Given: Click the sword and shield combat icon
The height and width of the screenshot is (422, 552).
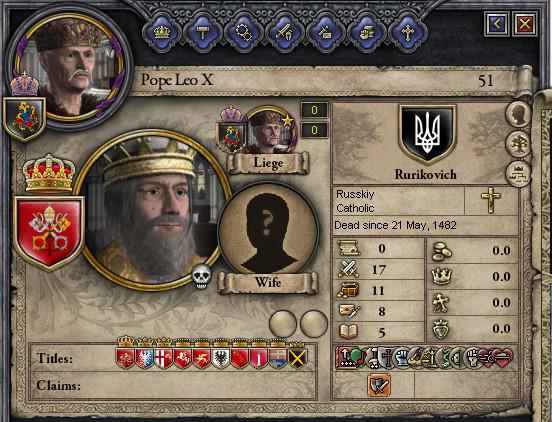Looking at the screenshot, I should [379, 385].
